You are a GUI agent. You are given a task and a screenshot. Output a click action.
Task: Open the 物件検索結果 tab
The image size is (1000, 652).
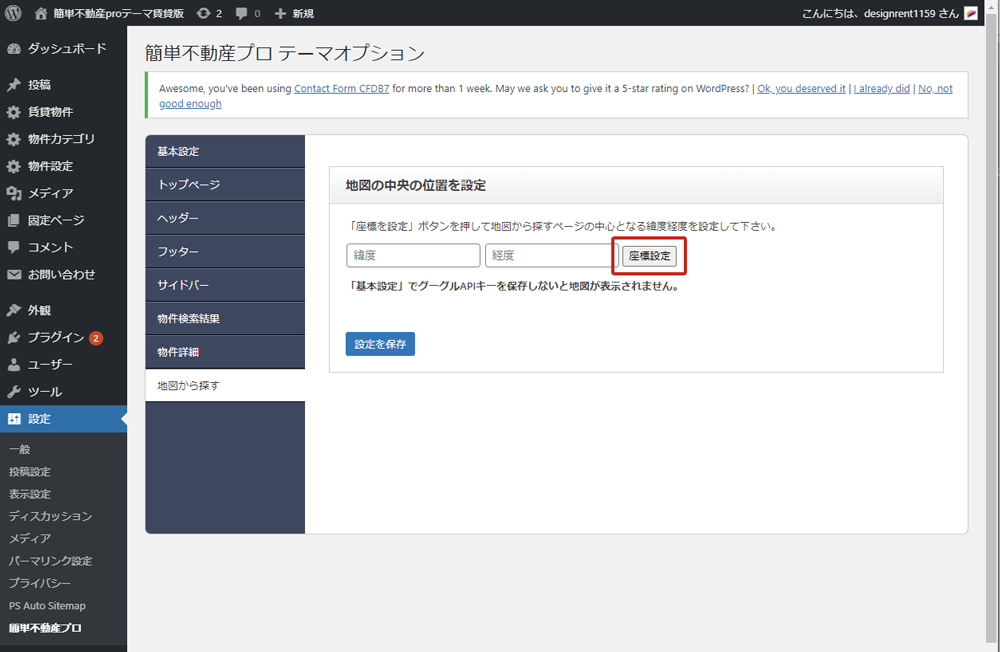tap(224, 319)
